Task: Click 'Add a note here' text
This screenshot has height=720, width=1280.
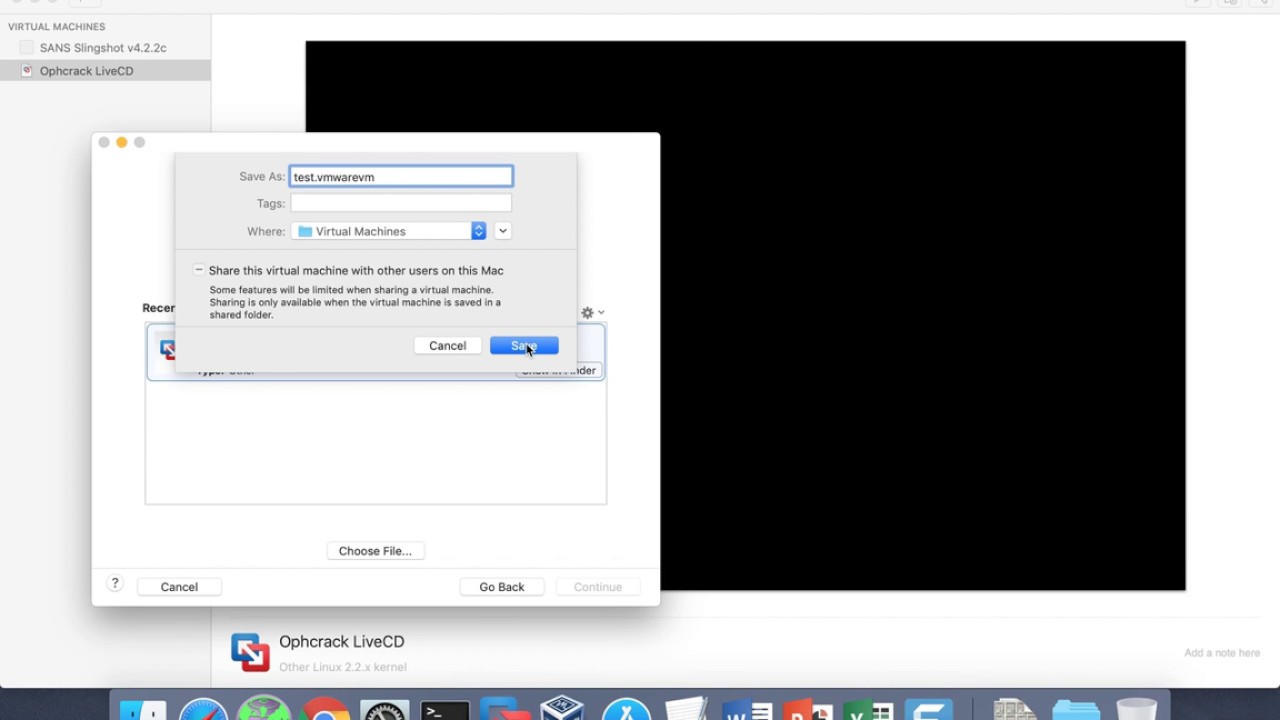Action: click(x=1222, y=653)
